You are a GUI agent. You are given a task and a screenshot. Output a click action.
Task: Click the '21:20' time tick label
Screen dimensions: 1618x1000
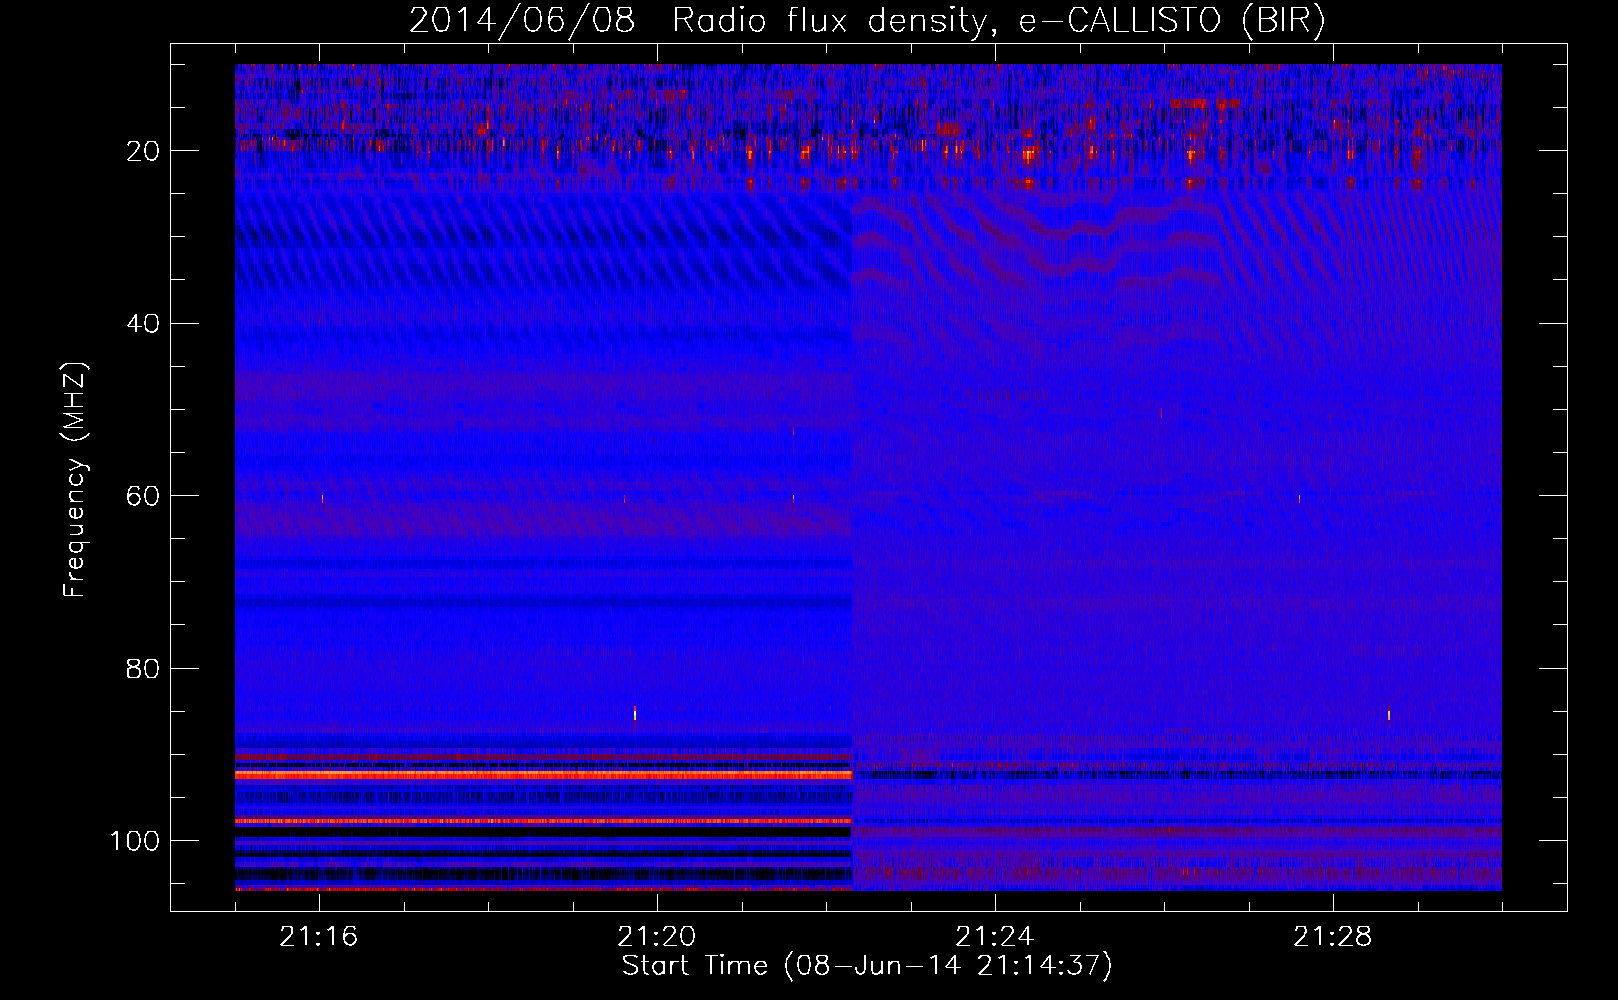coord(657,936)
